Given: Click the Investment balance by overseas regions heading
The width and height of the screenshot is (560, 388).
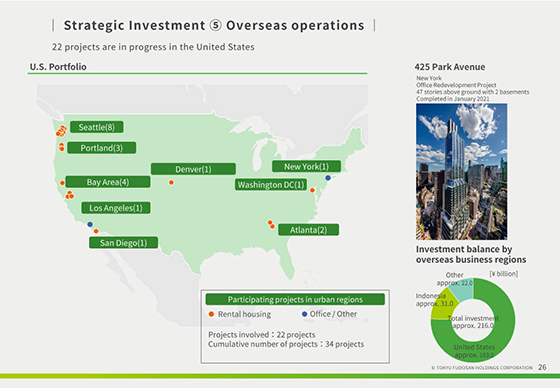Looking at the screenshot, I should pos(471,254).
